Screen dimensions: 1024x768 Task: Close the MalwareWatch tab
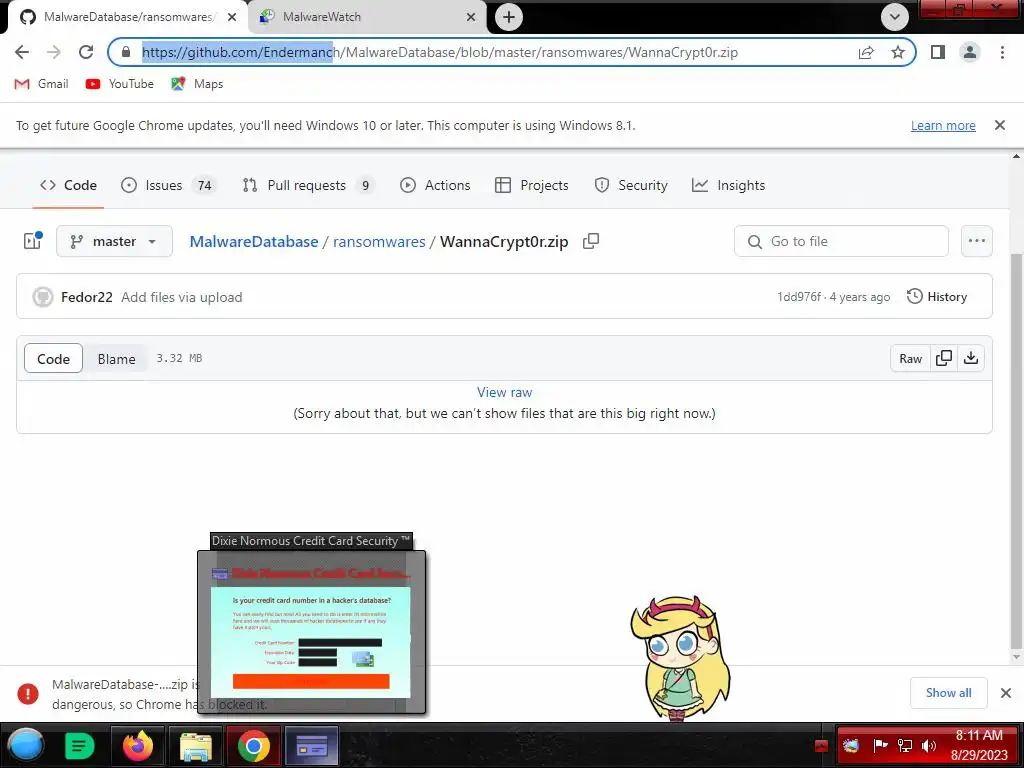click(x=471, y=17)
